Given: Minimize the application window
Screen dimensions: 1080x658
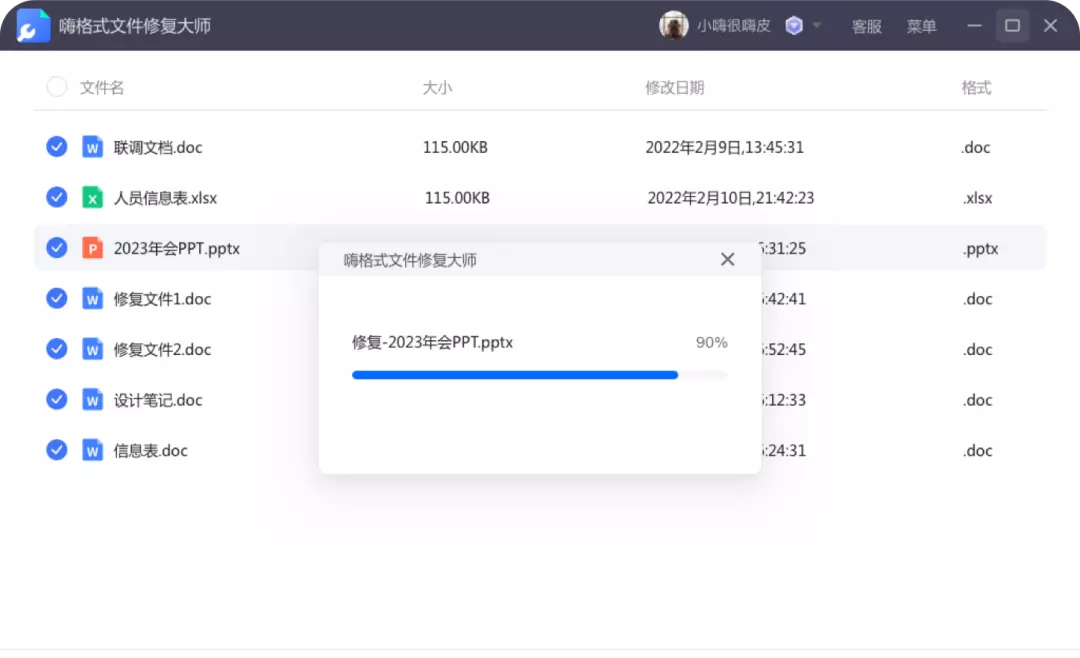Looking at the screenshot, I should [x=974, y=25].
